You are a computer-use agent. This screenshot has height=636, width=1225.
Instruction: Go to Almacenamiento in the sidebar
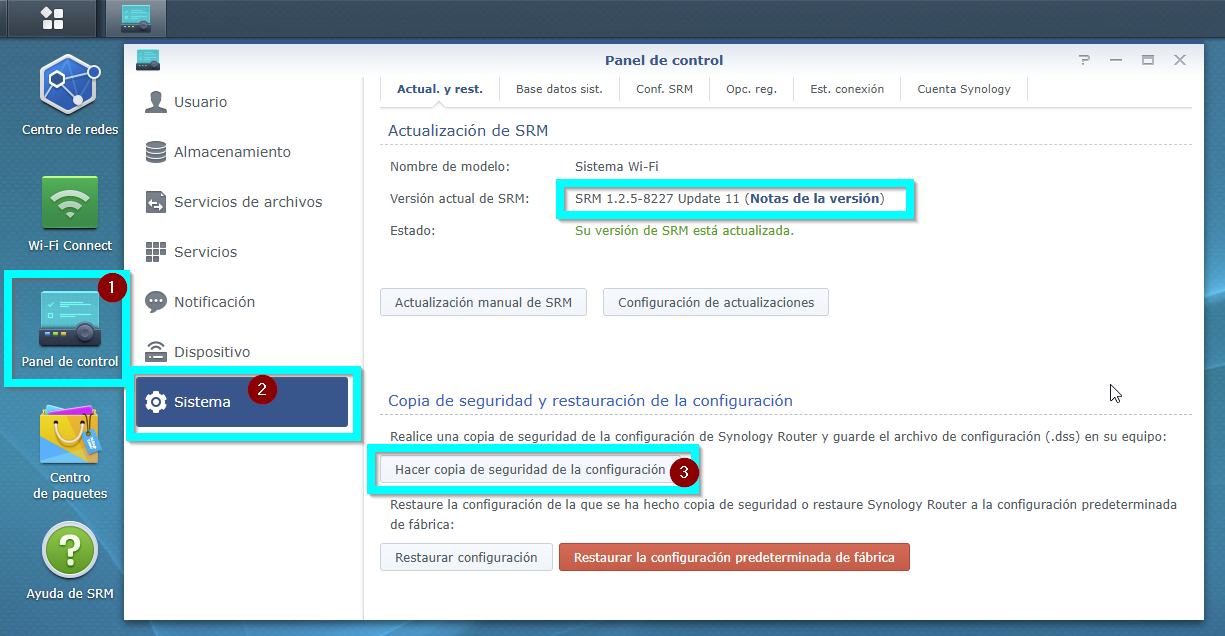click(232, 152)
